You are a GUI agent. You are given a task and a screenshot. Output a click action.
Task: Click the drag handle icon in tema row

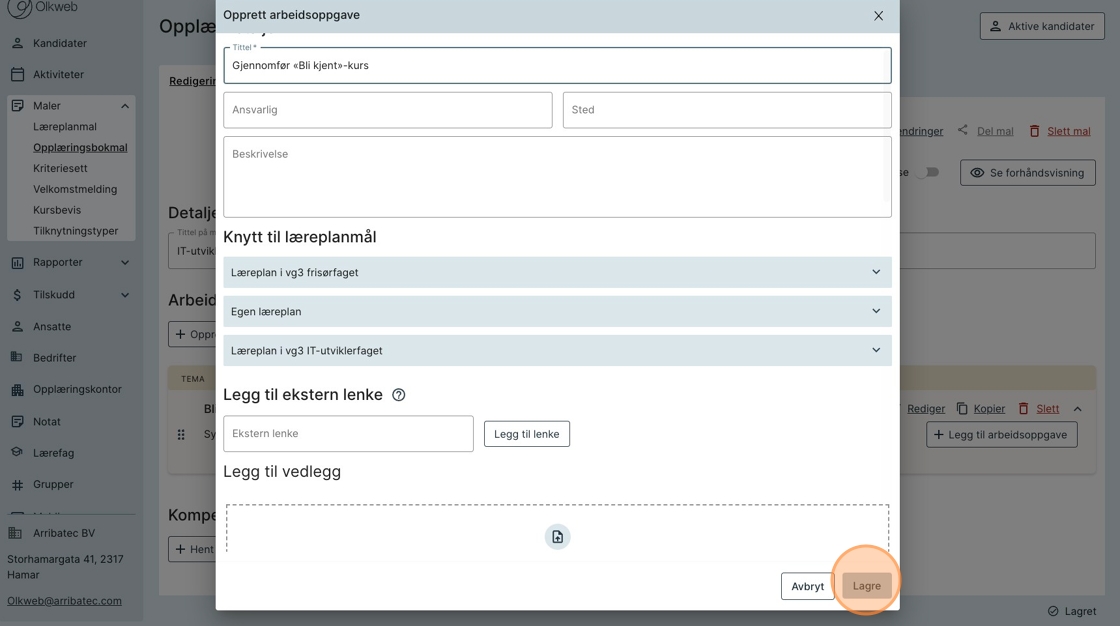tap(181, 434)
